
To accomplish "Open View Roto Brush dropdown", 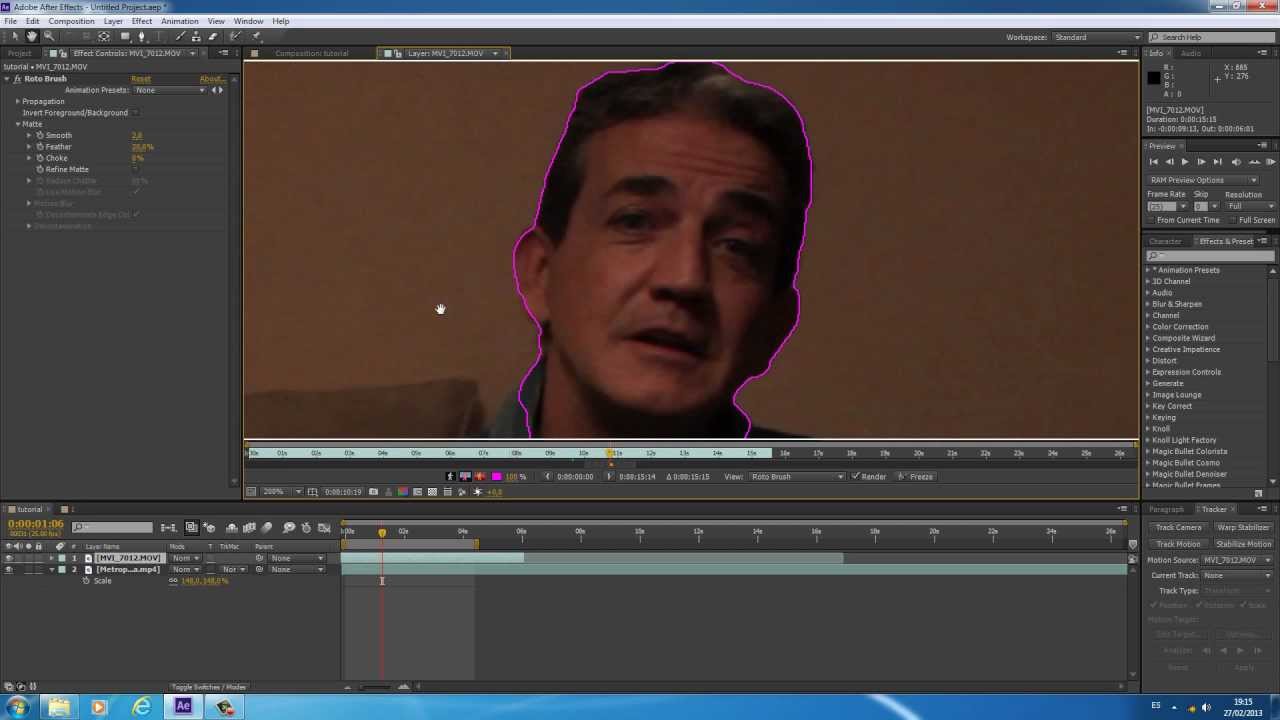I will (797, 477).
